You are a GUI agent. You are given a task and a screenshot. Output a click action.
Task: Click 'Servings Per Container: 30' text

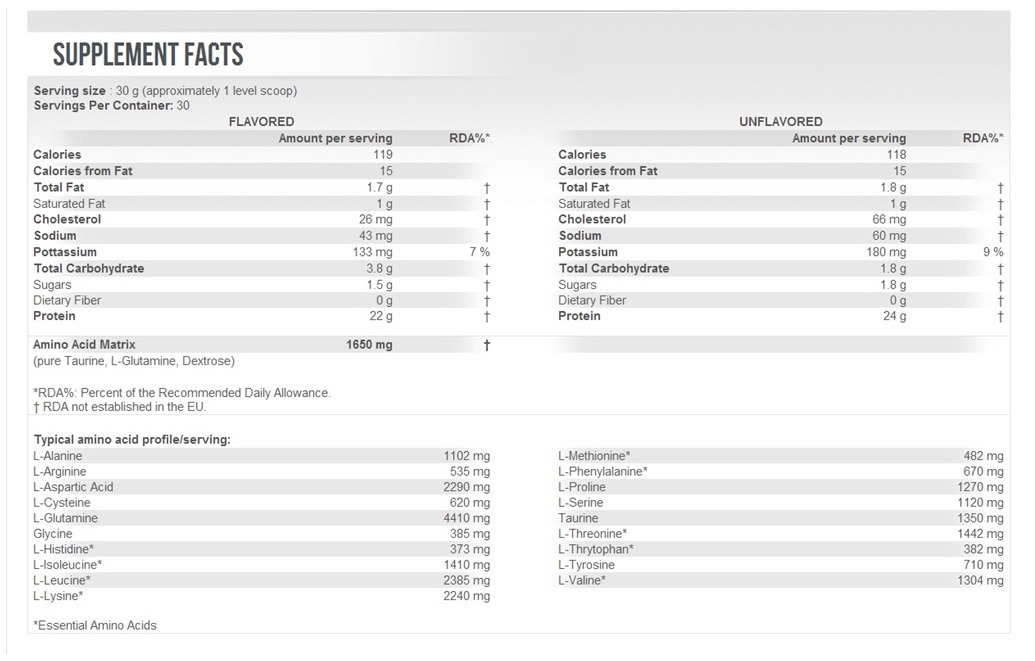click(112, 106)
